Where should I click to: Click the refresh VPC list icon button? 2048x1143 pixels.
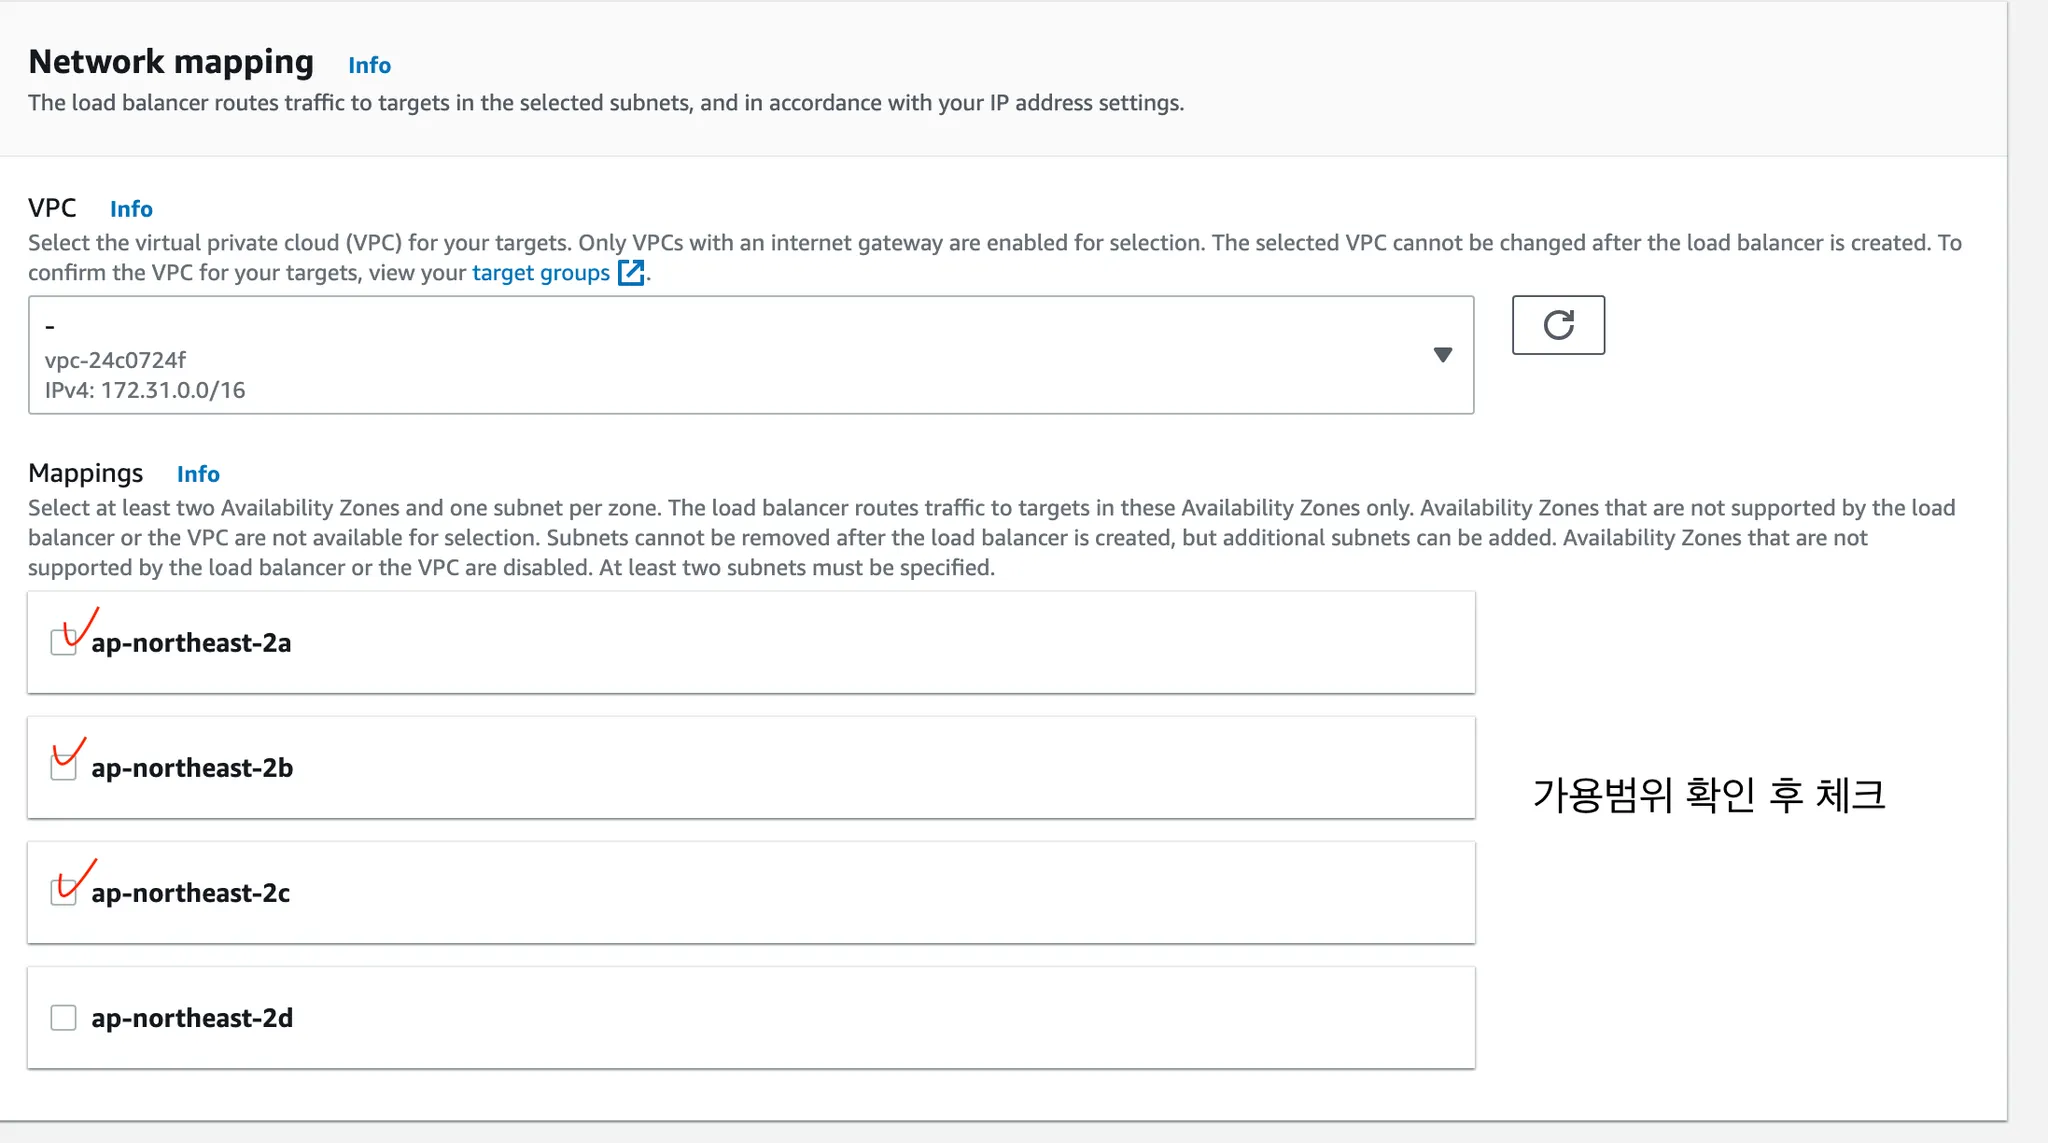click(1558, 325)
